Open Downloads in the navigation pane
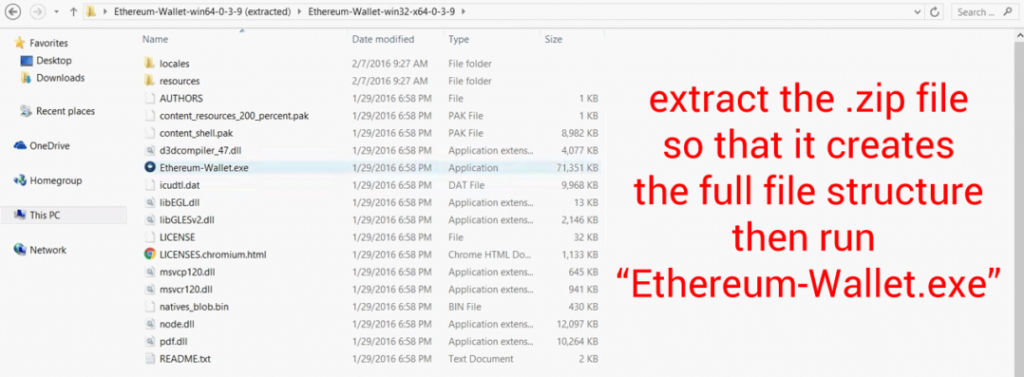 pos(60,78)
